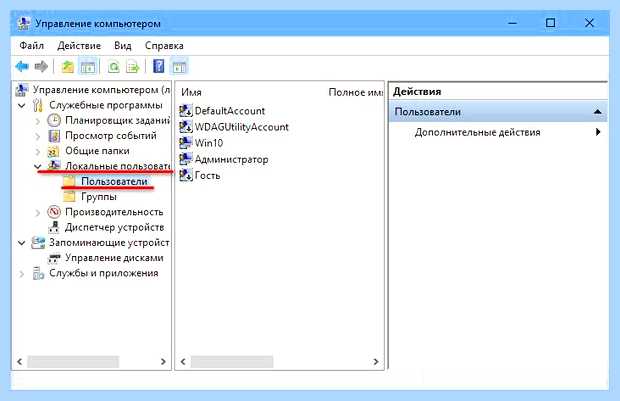Click the Export list toolbar icon
This screenshot has height=401, width=620.
click(133, 66)
